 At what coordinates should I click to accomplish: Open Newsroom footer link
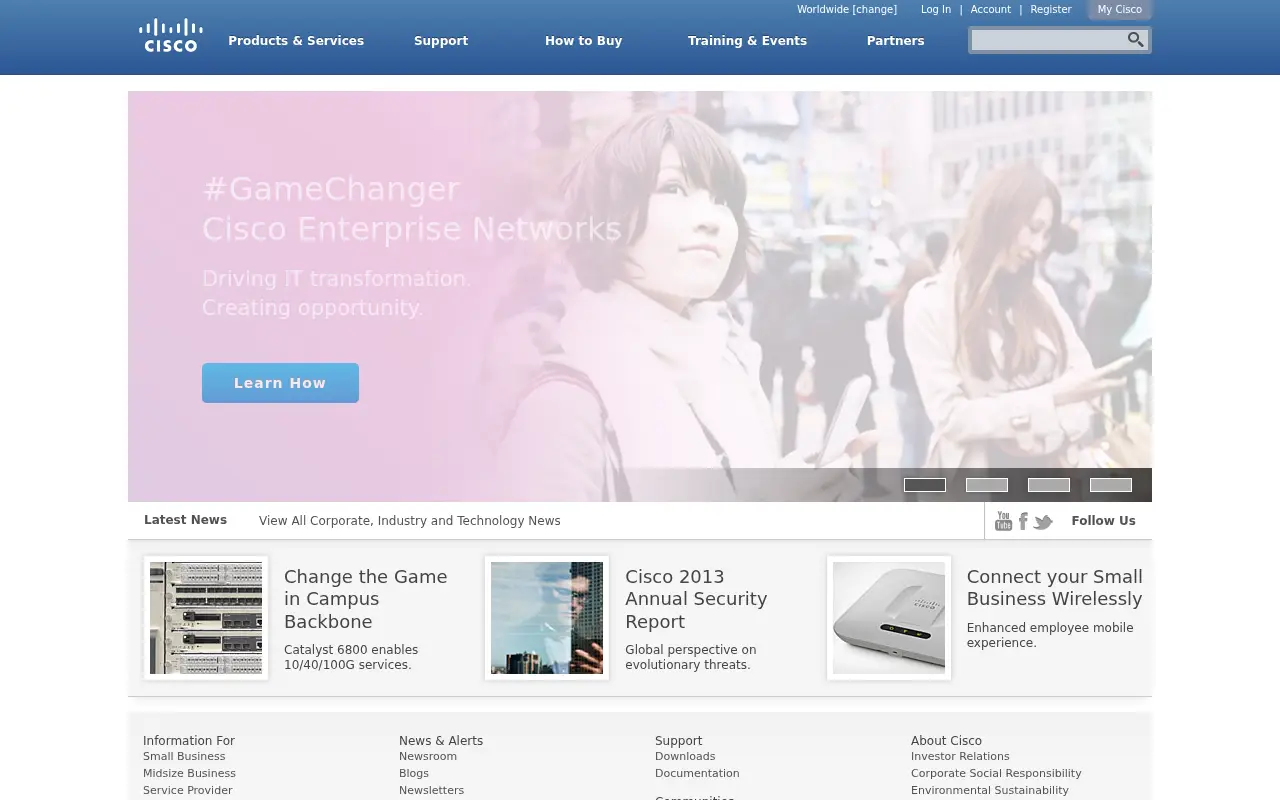click(428, 757)
